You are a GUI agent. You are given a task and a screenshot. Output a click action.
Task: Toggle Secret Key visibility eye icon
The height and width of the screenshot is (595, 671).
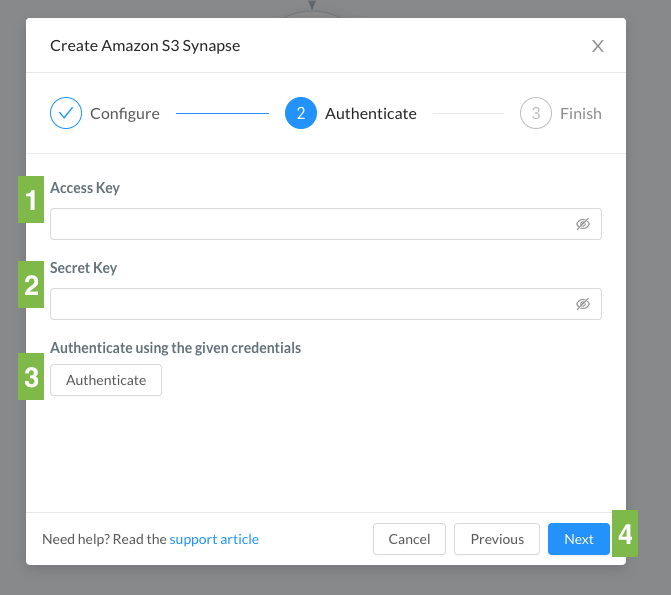(x=582, y=304)
